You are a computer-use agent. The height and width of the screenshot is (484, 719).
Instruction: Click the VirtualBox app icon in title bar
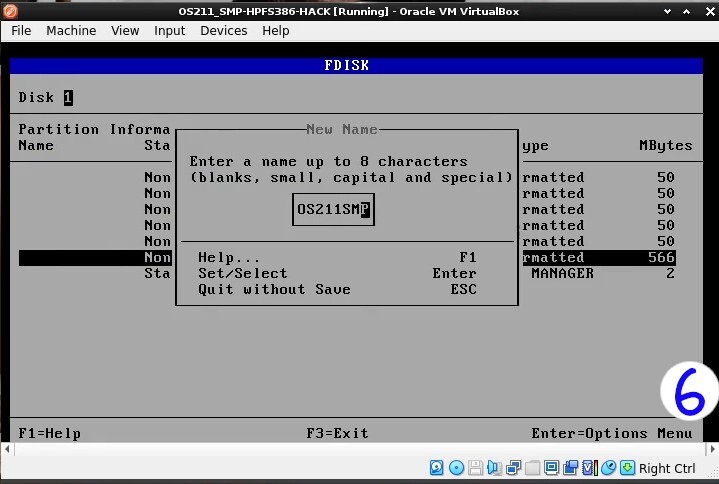[10, 11]
